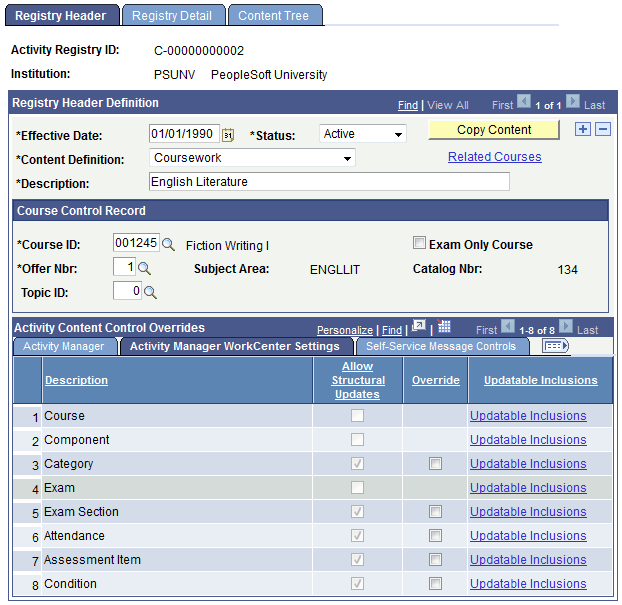
Task: Check Allow Structural Updates for Exam
Action: click(357, 488)
